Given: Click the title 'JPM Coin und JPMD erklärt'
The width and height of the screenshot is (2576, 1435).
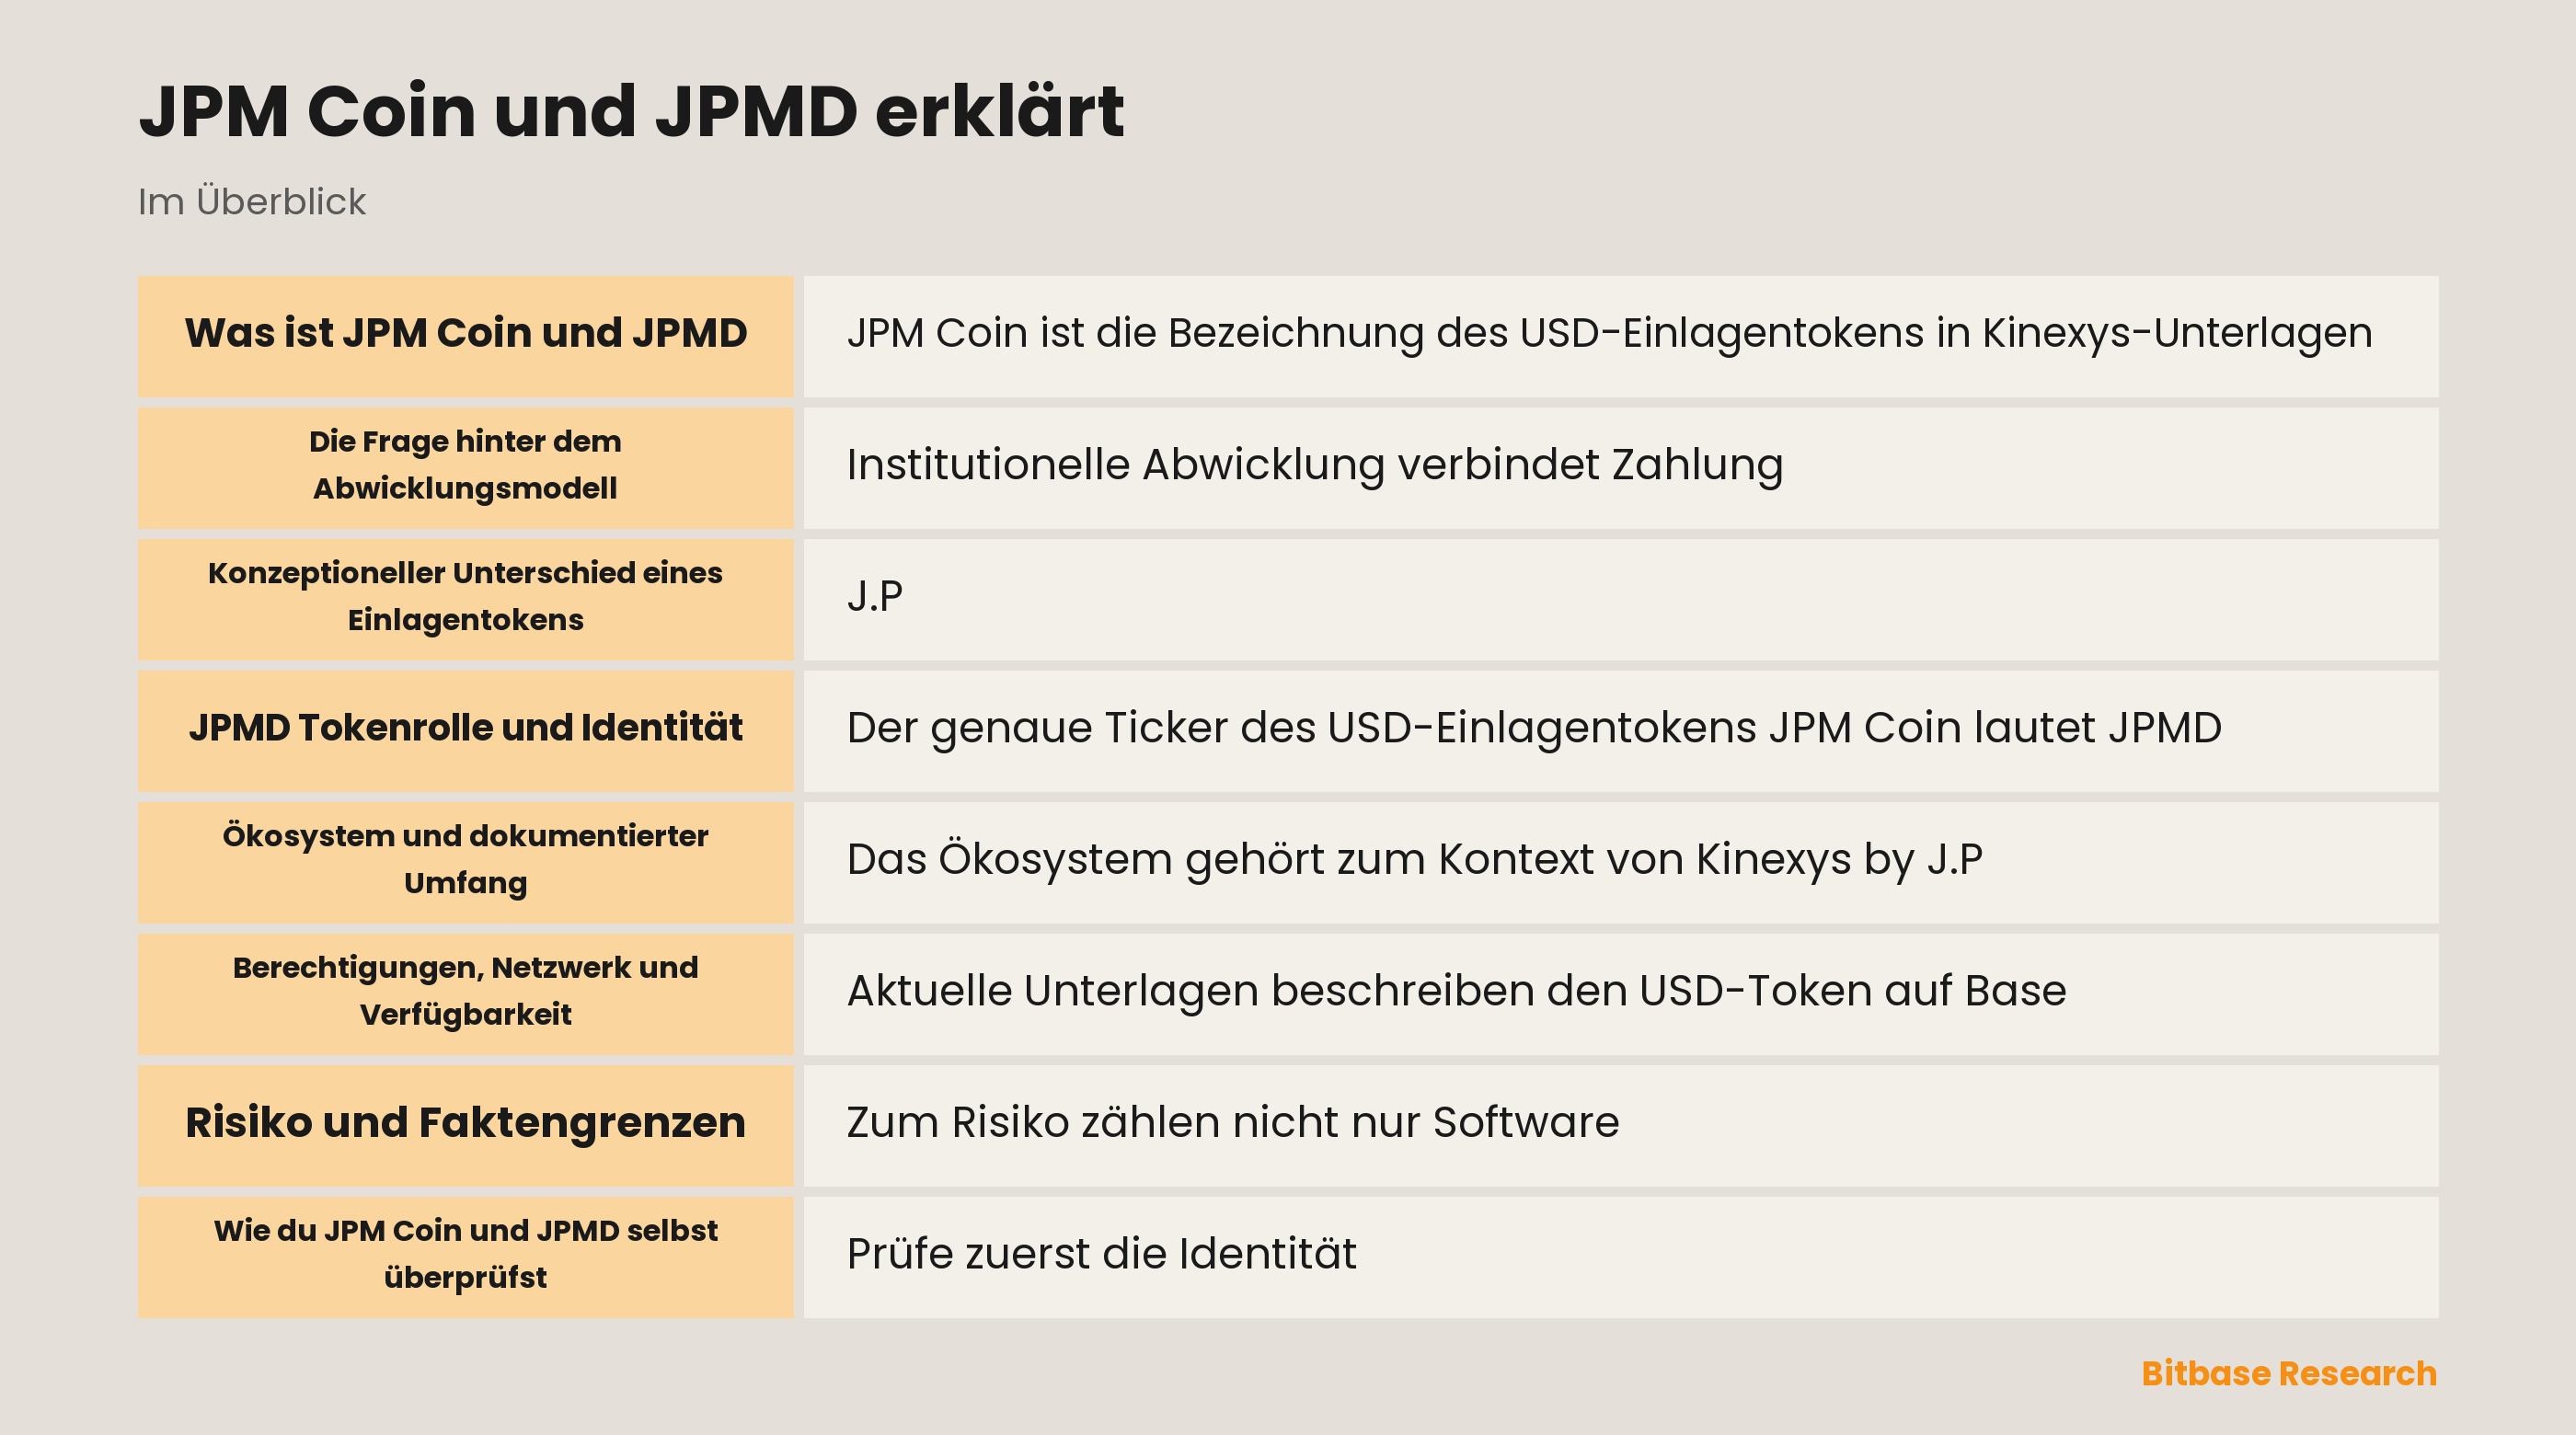Looking at the screenshot, I should 631,110.
